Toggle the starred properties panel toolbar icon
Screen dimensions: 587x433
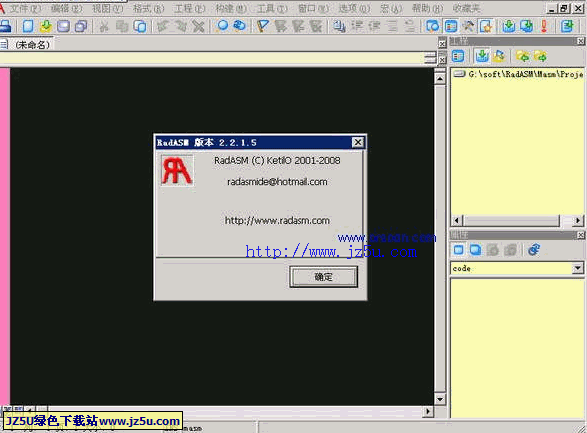coord(486,26)
